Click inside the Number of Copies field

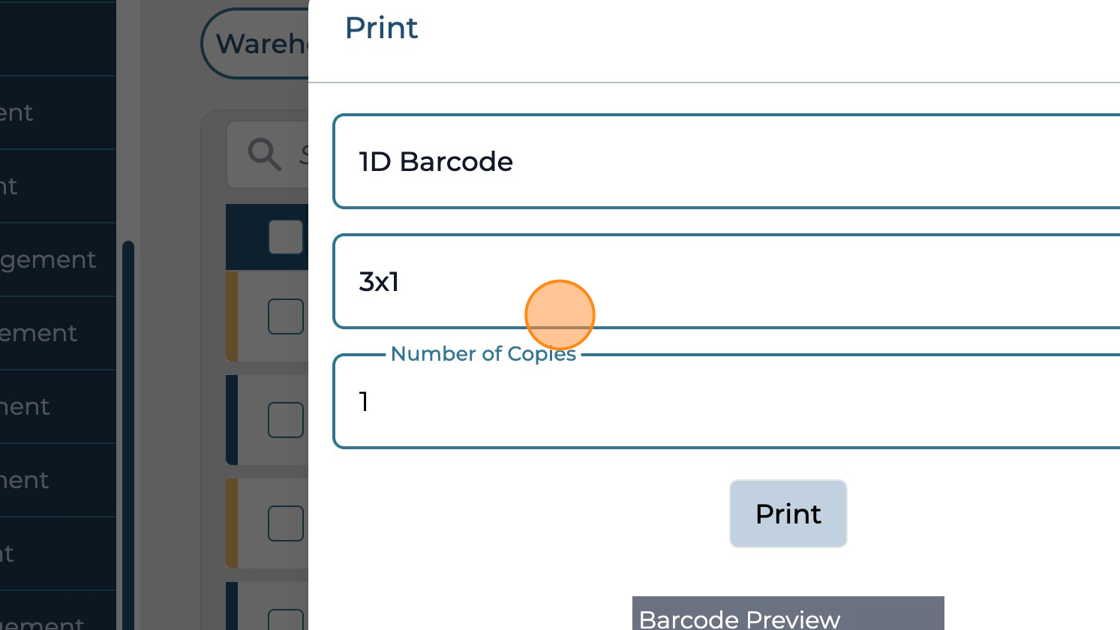pyautogui.click(x=700, y=401)
